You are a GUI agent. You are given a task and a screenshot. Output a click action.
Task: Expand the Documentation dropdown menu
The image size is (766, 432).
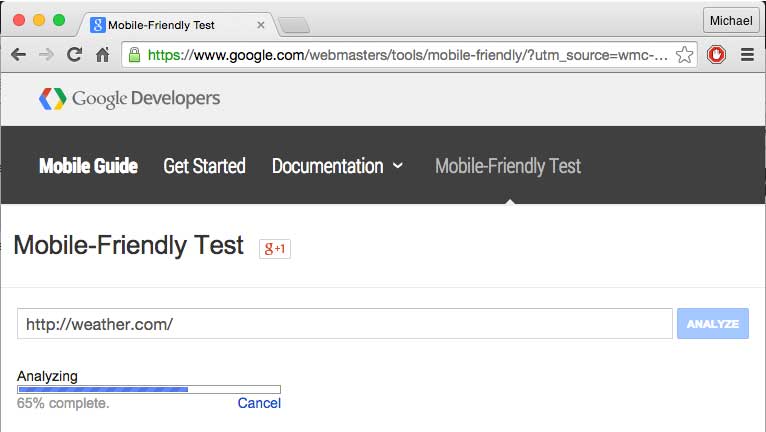(x=338, y=166)
